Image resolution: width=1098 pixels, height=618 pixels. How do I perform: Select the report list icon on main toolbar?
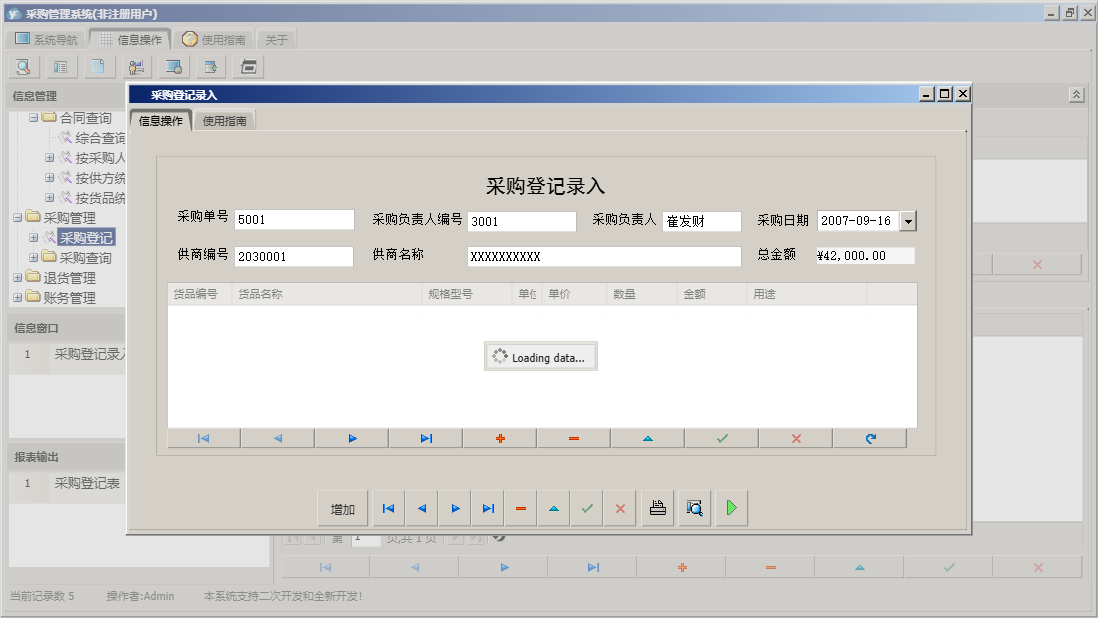click(x=60, y=66)
